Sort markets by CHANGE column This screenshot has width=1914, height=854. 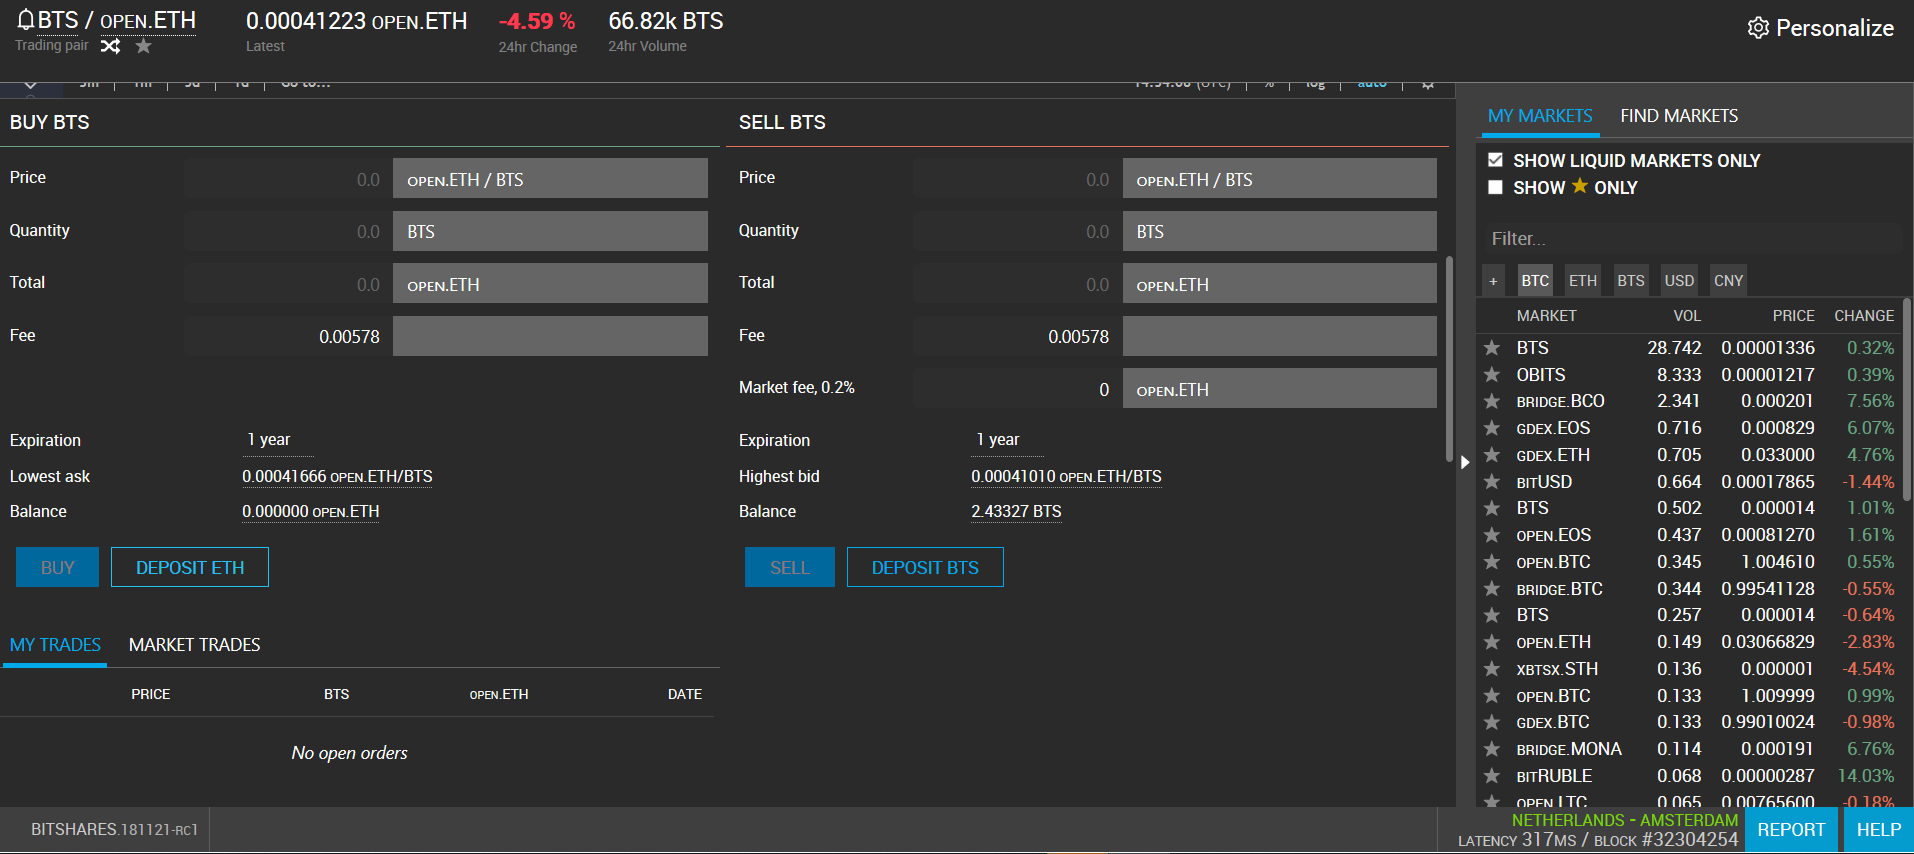pos(1864,316)
